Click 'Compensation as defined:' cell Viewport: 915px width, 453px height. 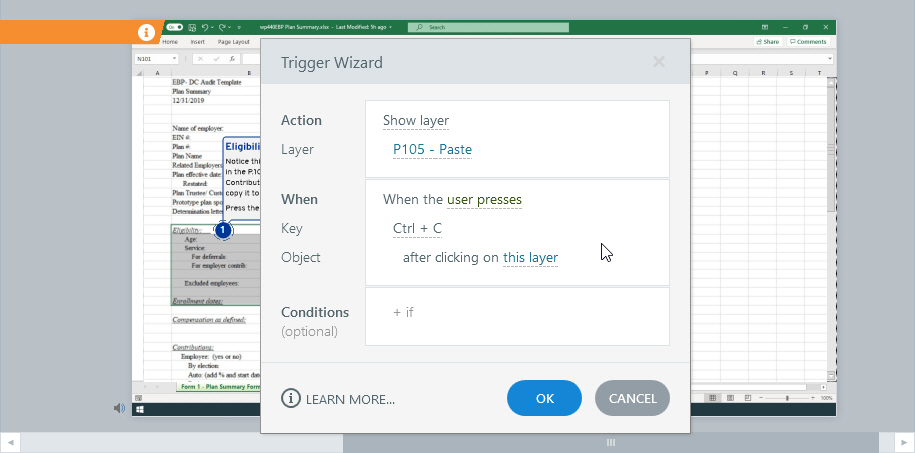[209, 320]
